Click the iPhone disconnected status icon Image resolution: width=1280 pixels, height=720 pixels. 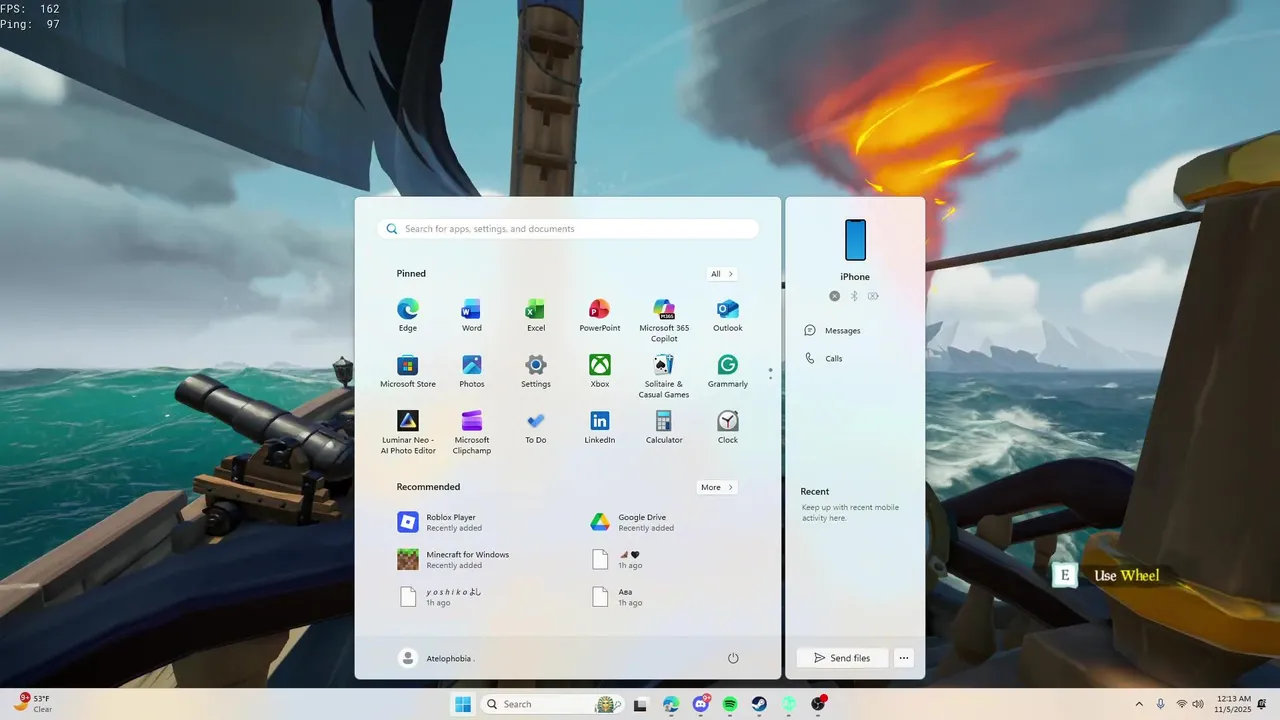[x=835, y=296]
